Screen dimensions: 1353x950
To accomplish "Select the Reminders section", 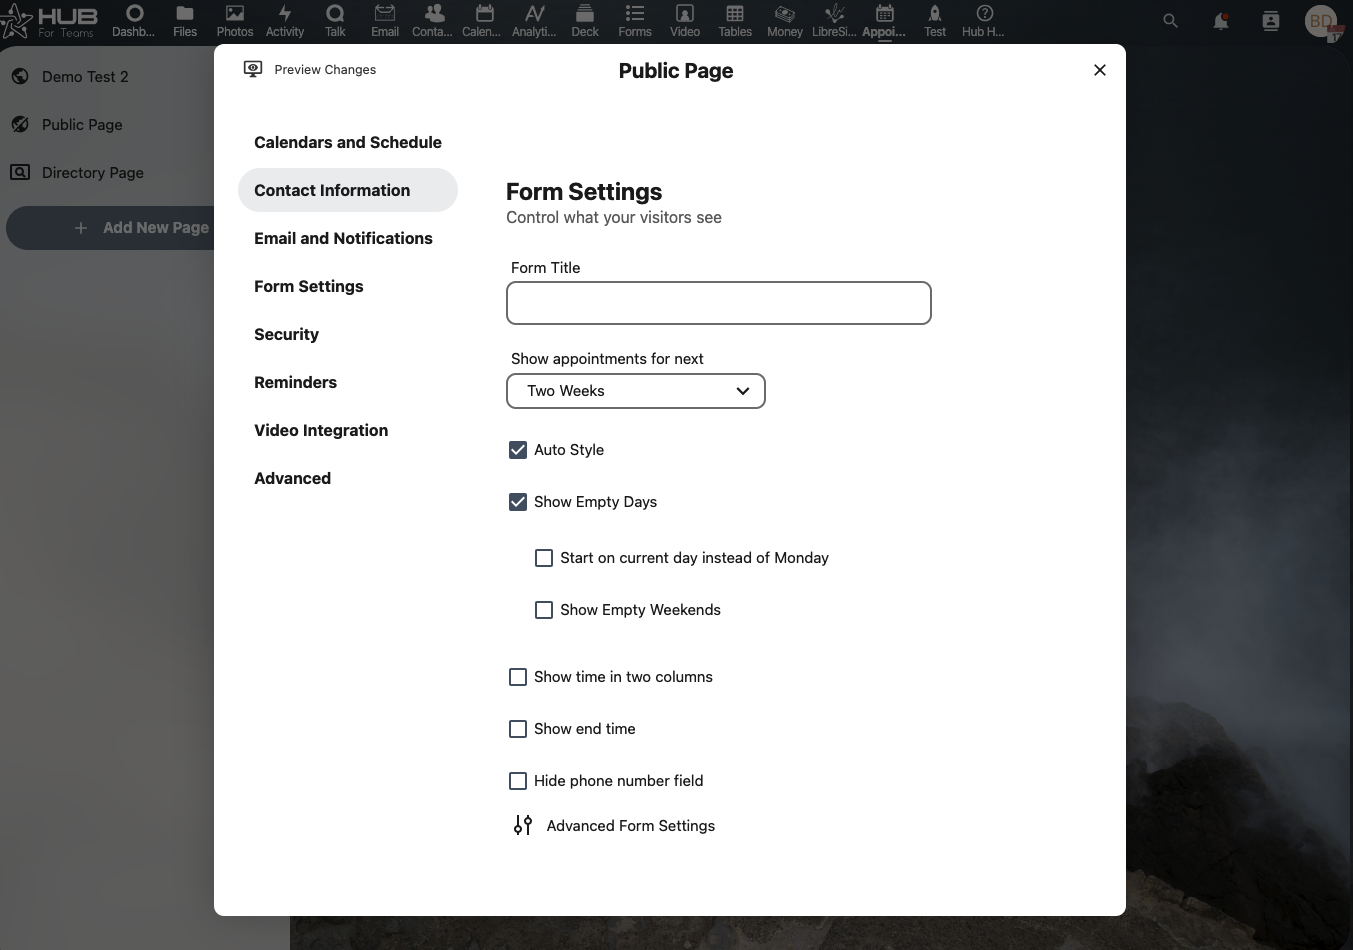I will click(348, 382).
